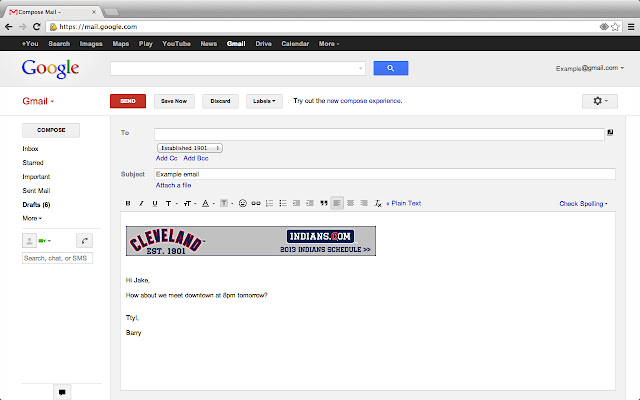Apply block quote formatting

[324, 203]
